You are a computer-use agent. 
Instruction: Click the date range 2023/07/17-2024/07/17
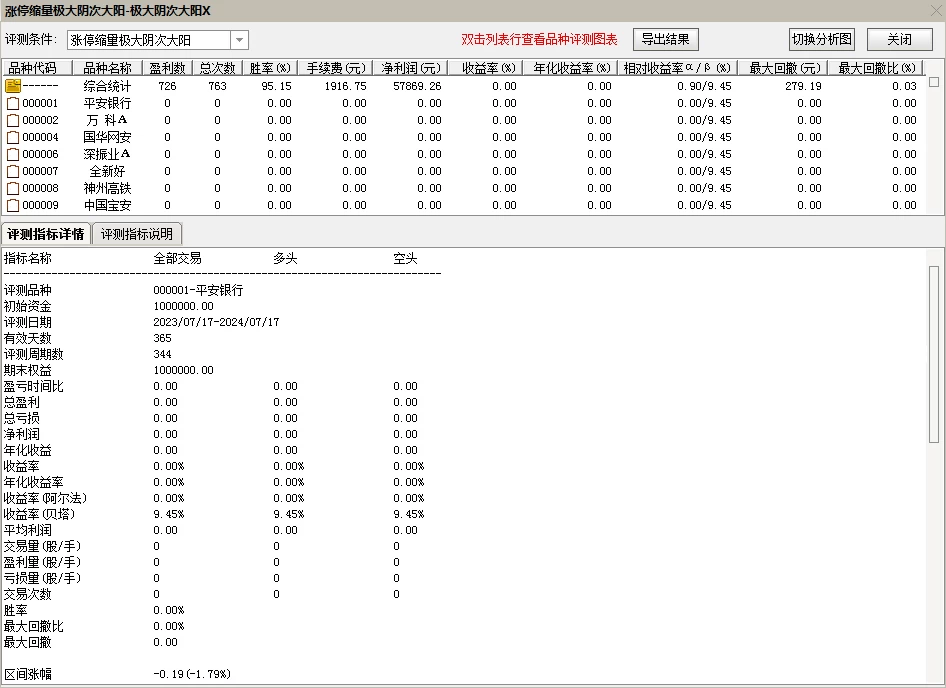[216, 322]
